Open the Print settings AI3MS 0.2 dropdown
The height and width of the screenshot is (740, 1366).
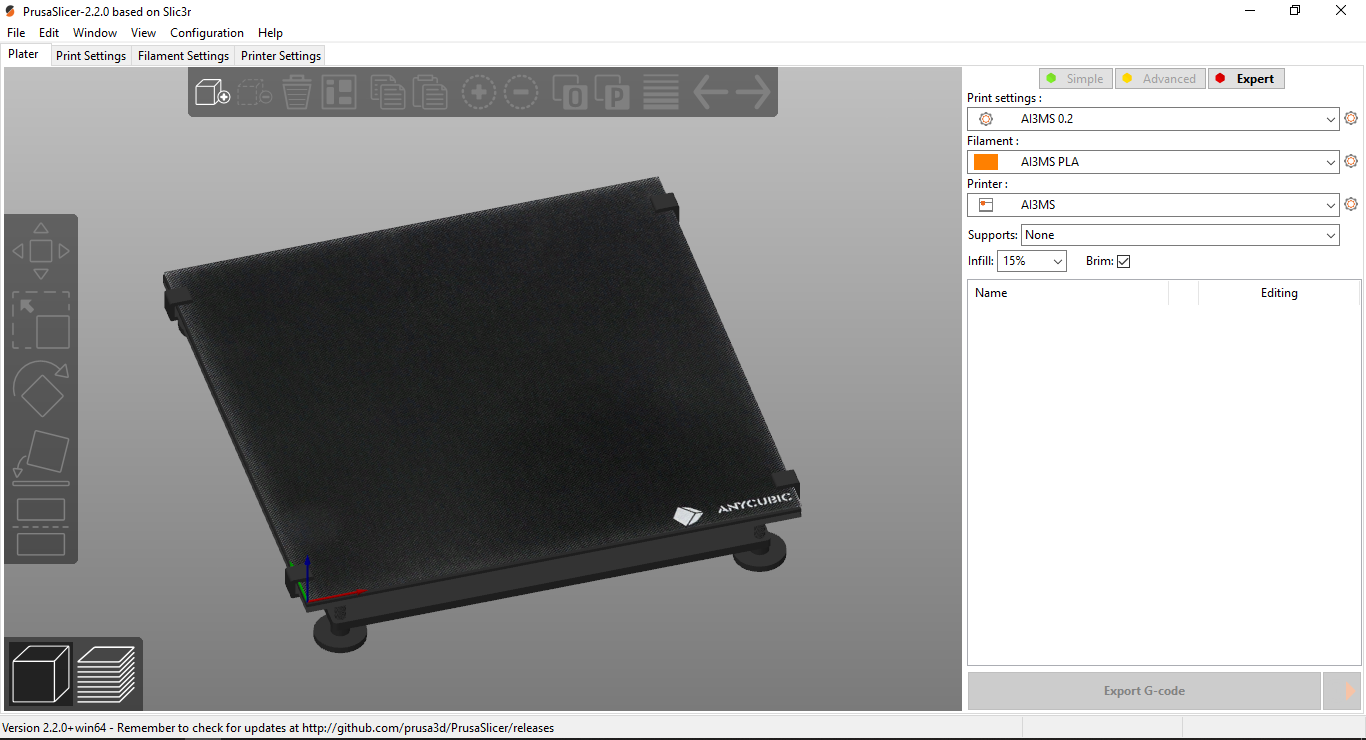point(1153,119)
